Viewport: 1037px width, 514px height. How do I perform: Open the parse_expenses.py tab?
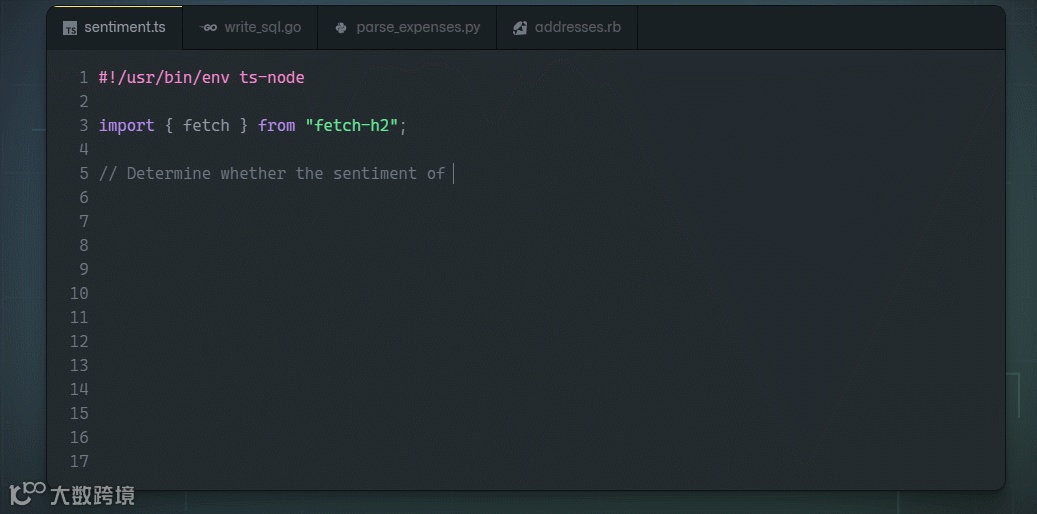pos(418,28)
